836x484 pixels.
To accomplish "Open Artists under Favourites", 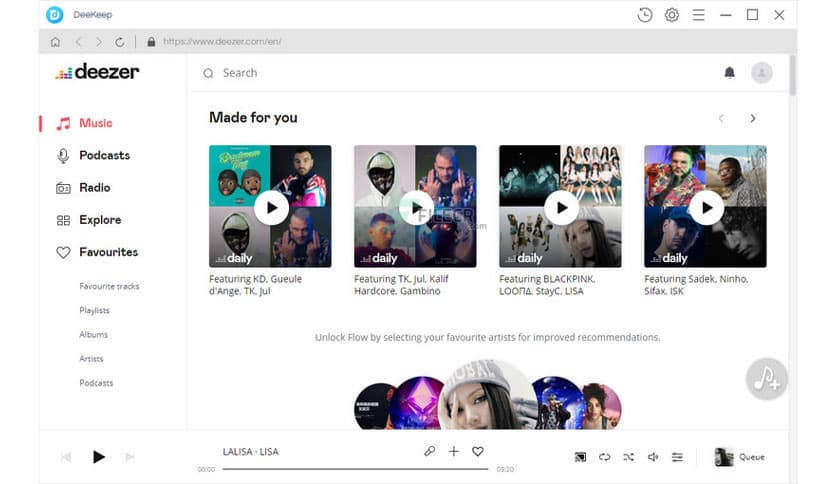I will pyautogui.click(x=91, y=359).
